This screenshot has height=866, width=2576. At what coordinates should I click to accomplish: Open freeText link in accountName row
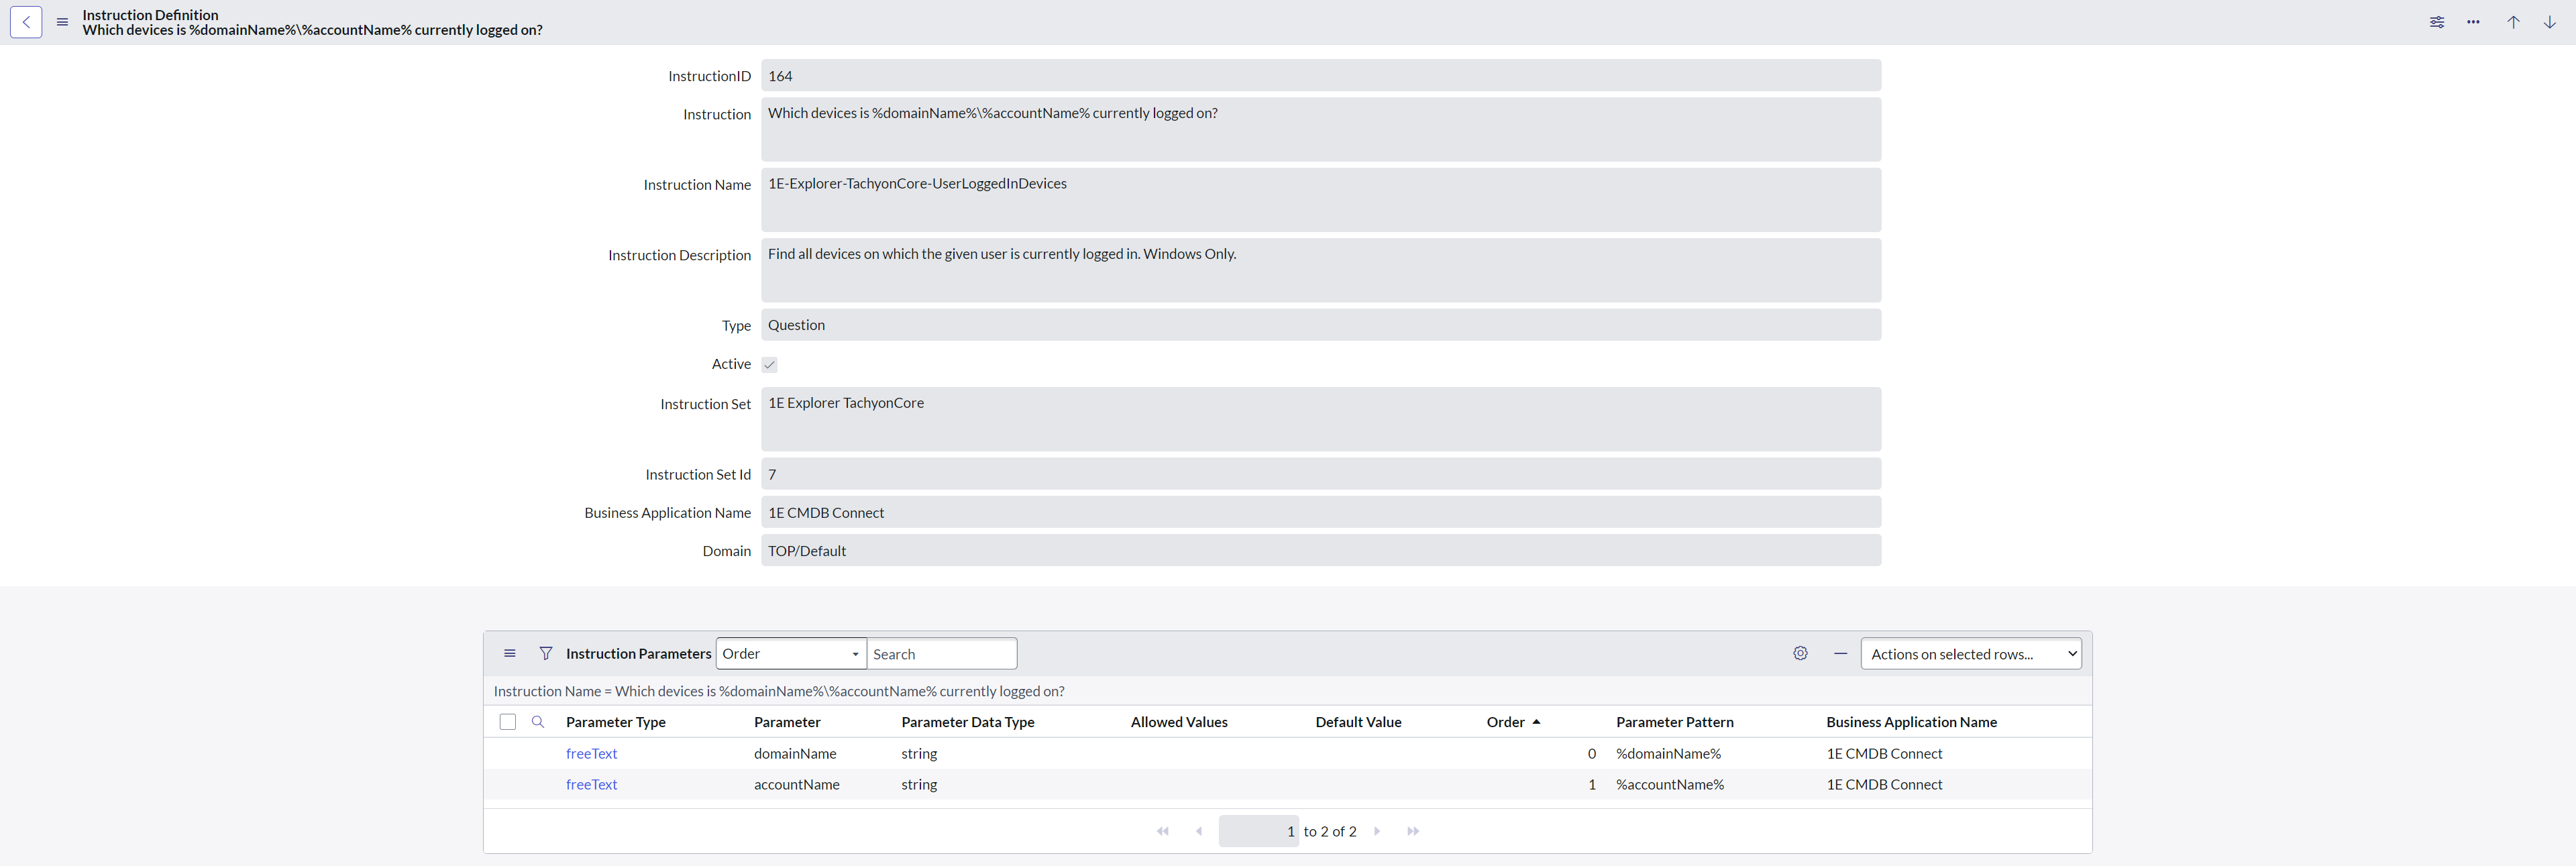coord(591,785)
